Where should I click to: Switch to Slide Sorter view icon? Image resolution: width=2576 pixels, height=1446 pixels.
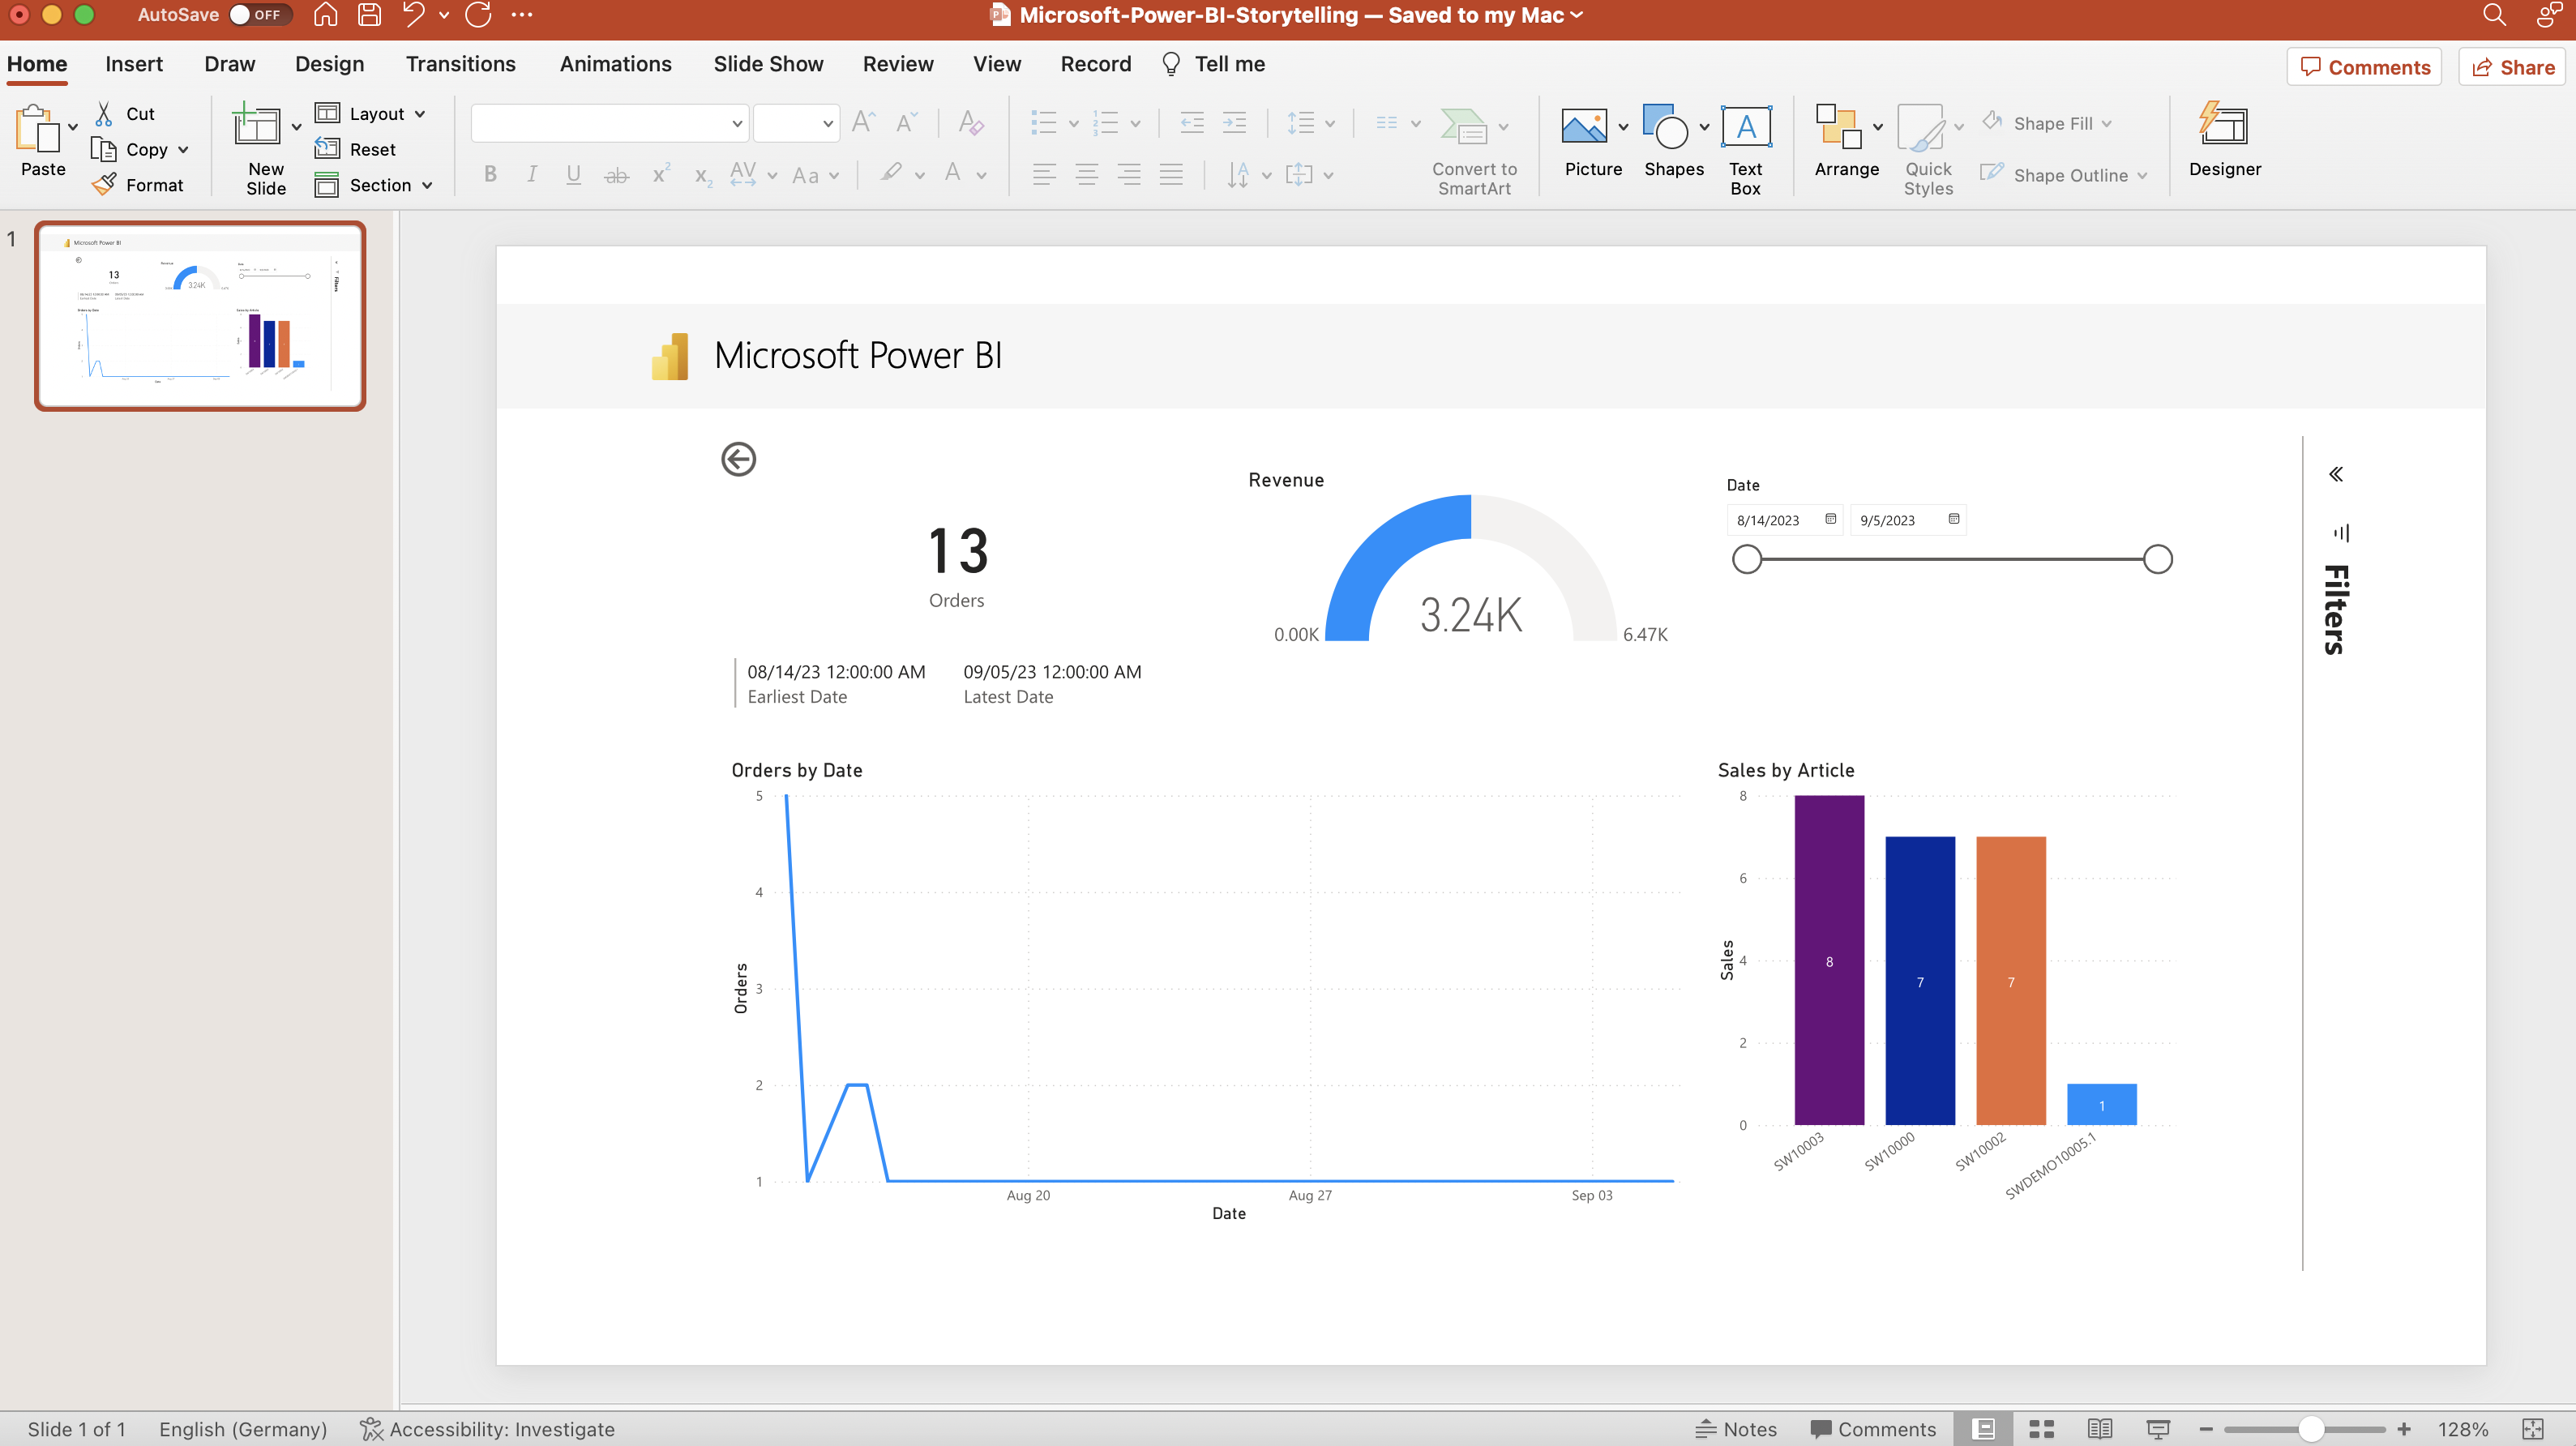2041,1429
